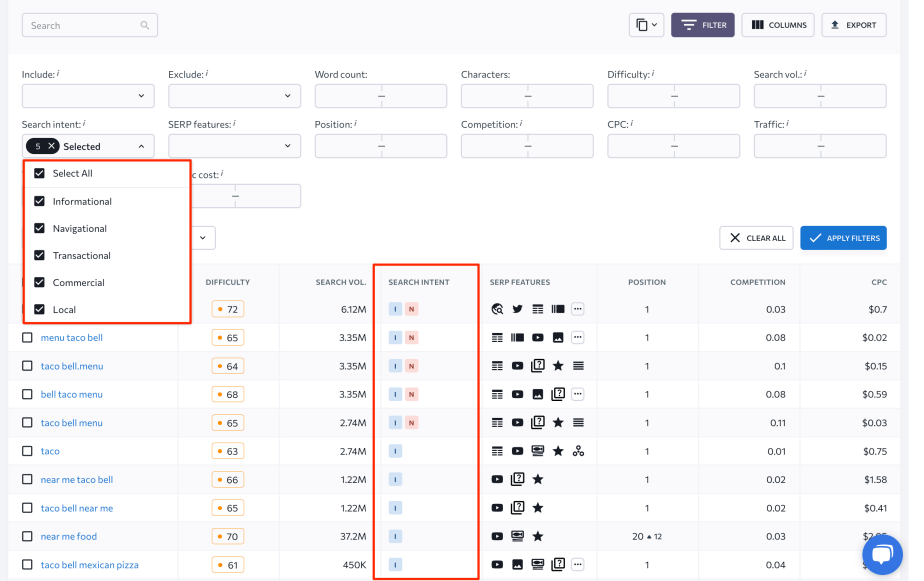Click the Filter toolbar button

pyautogui.click(x=702, y=24)
